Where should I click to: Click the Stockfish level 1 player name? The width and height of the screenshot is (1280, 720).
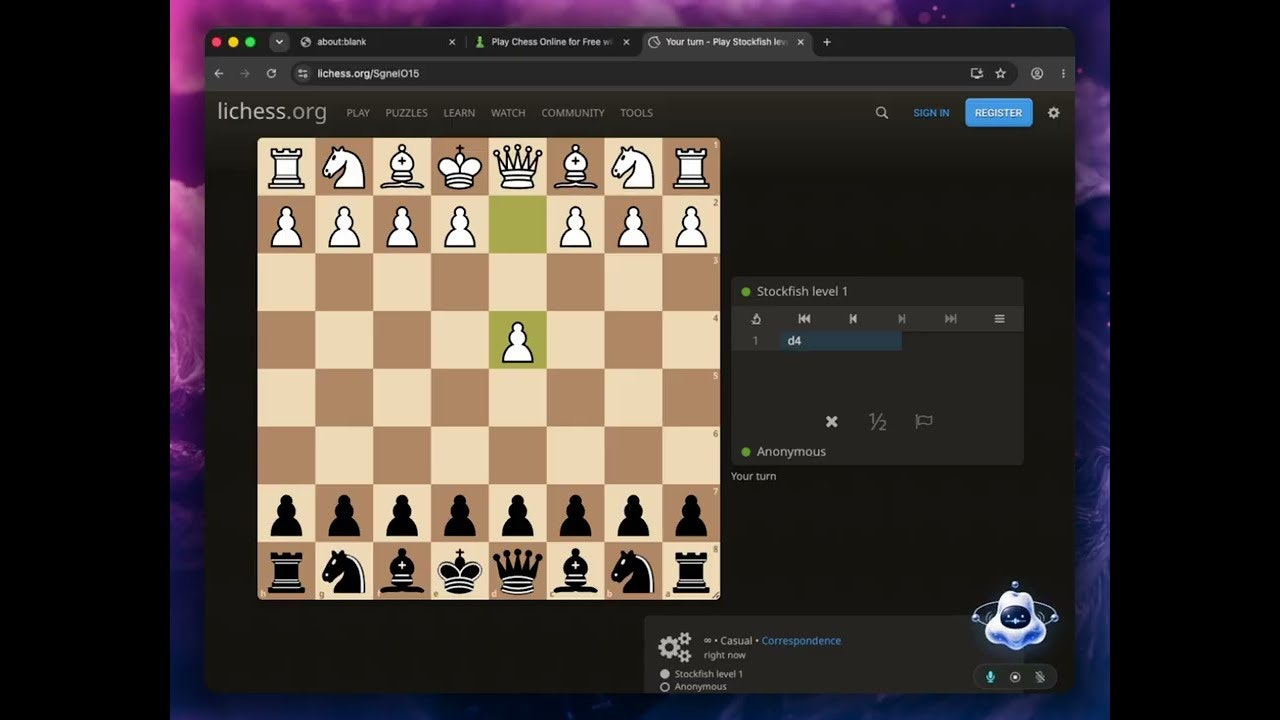tap(802, 292)
